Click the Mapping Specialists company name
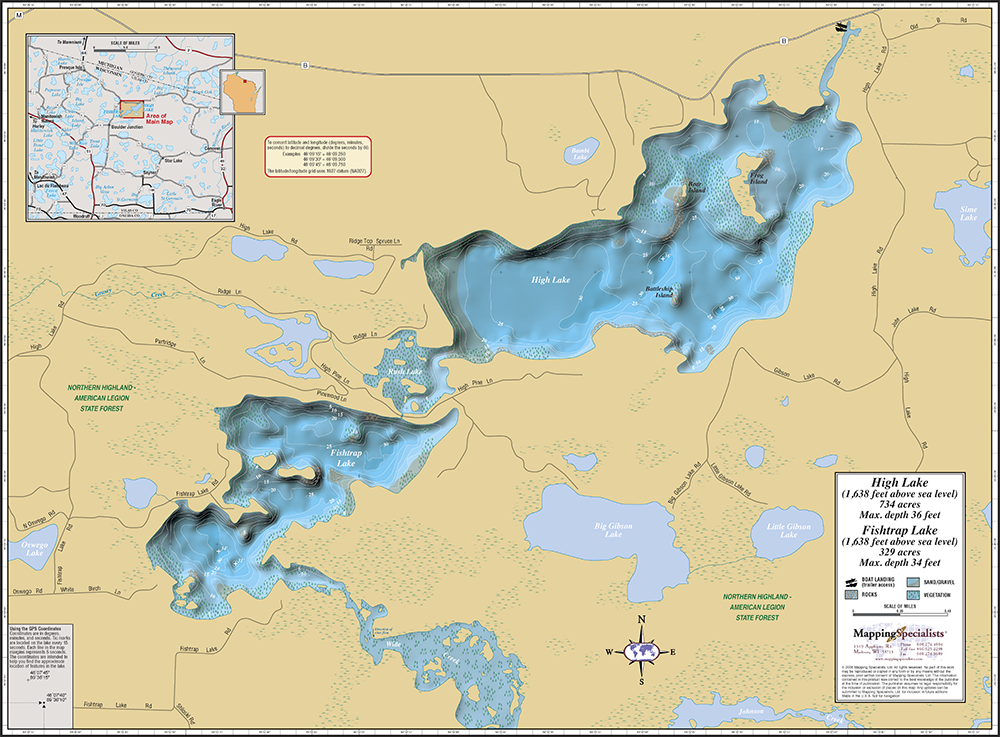This screenshot has height=737, width=1000. pos(900,634)
